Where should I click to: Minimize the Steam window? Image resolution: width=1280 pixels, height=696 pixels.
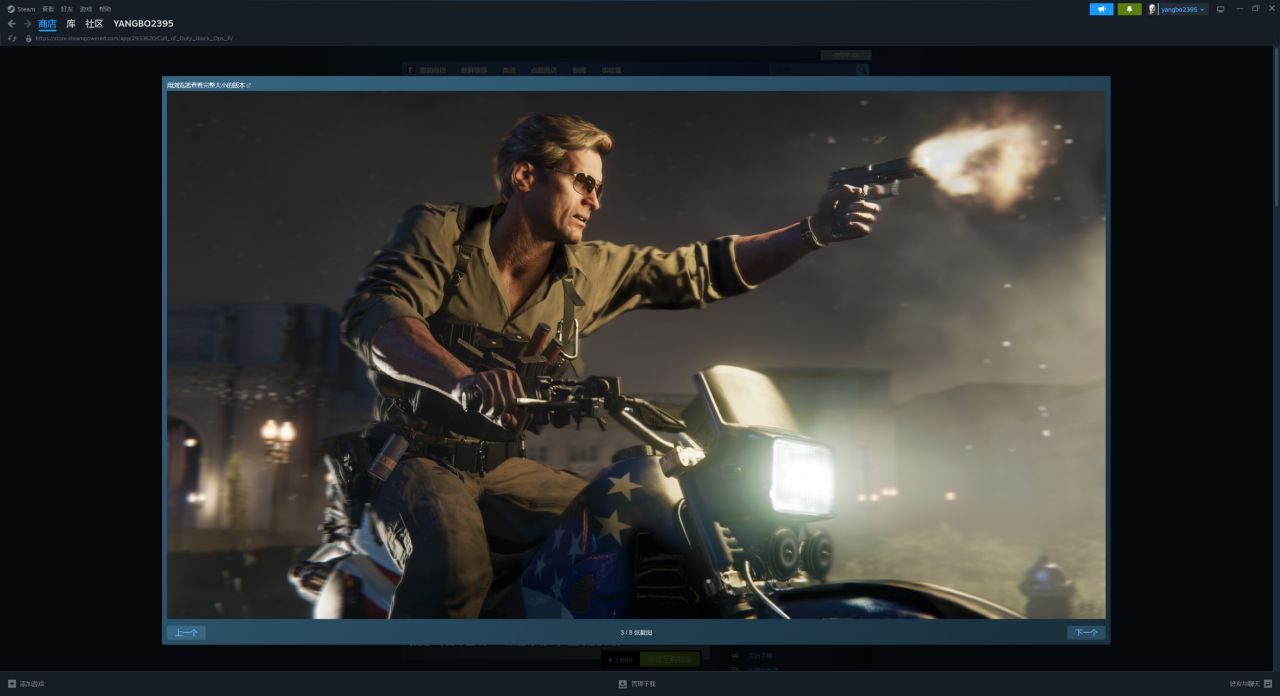pos(1240,9)
